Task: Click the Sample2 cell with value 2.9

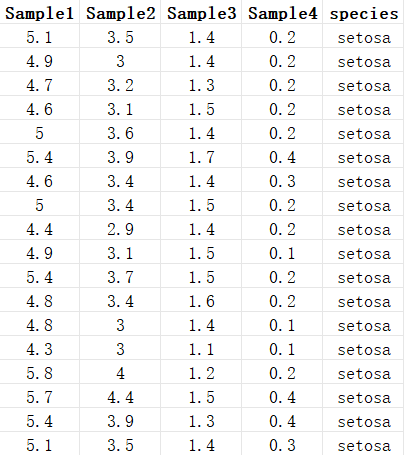Action: tap(120, 228)
